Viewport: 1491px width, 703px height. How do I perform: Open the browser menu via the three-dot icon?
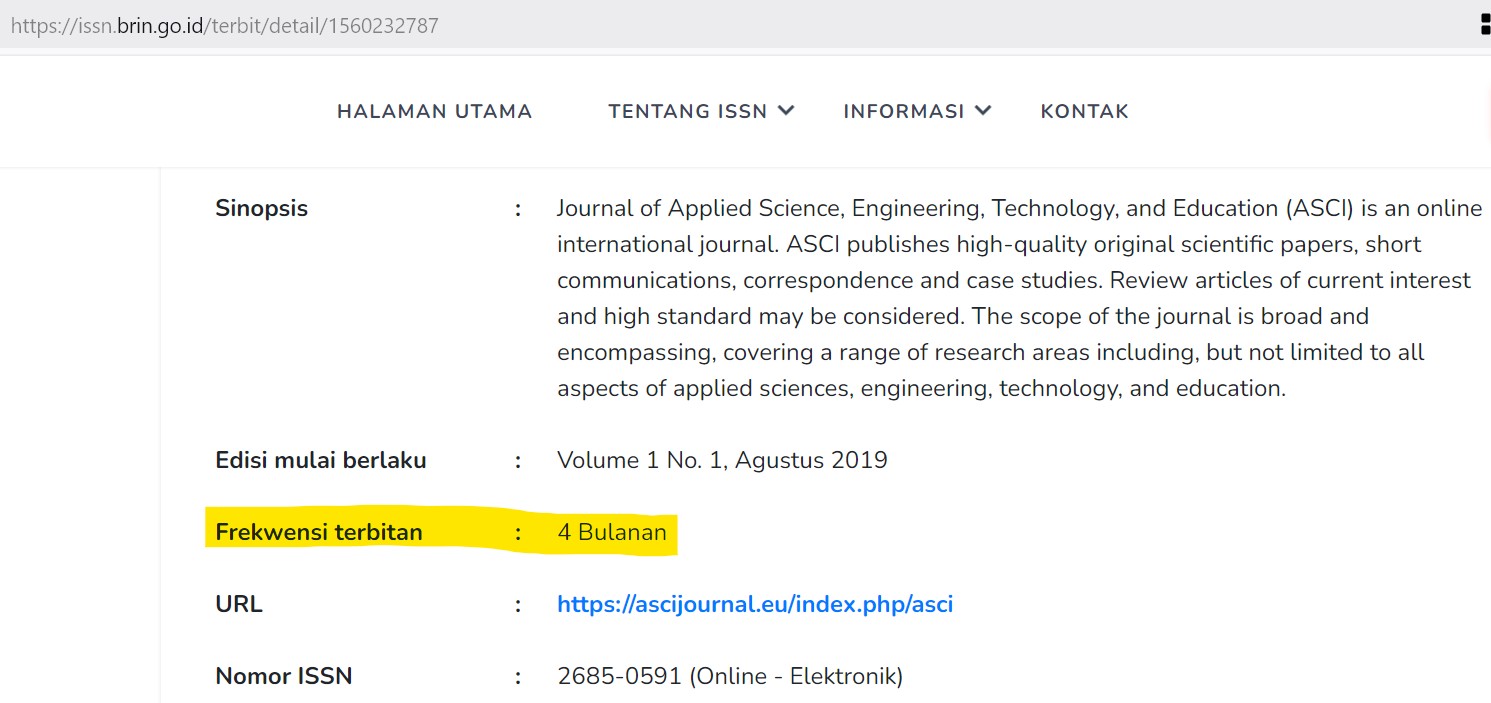tap(1484, 22)
